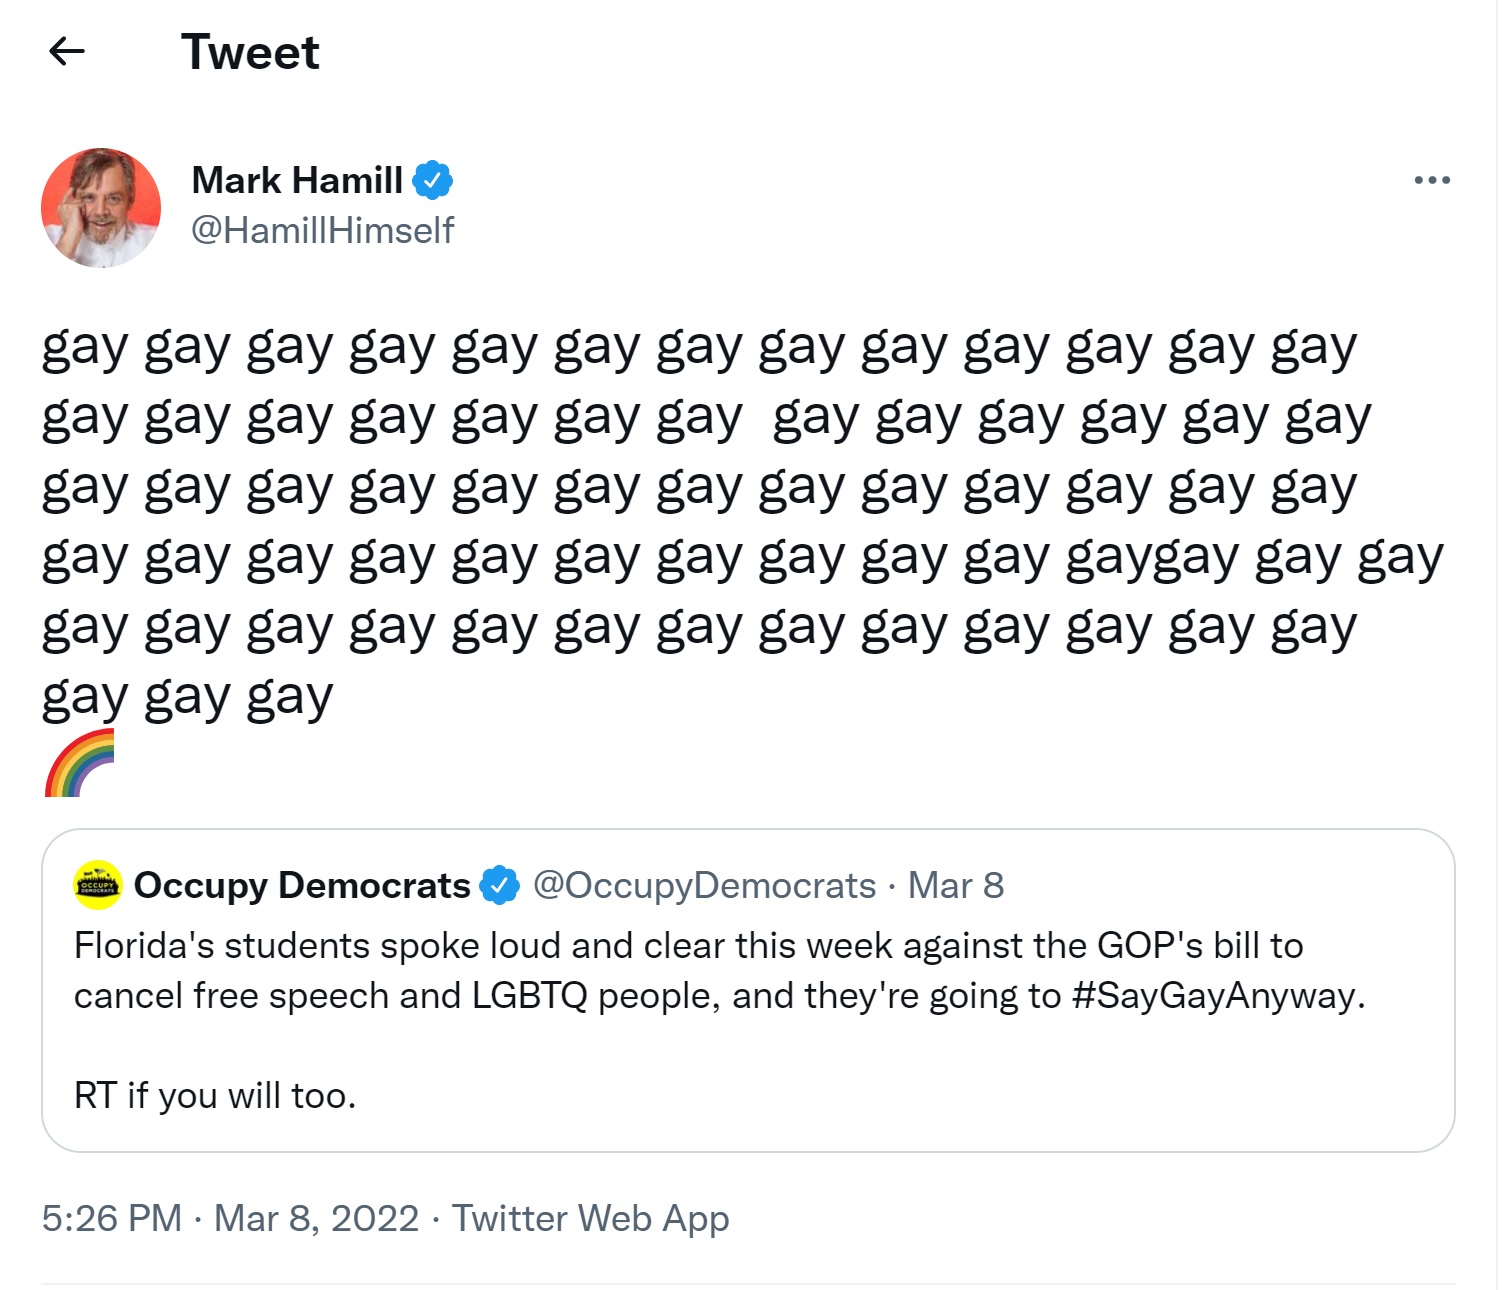Open the more options ellipsis menu
The height and width of the screenshot is (1290, 1503).
pyautogui.click(x=1430, y=178)
